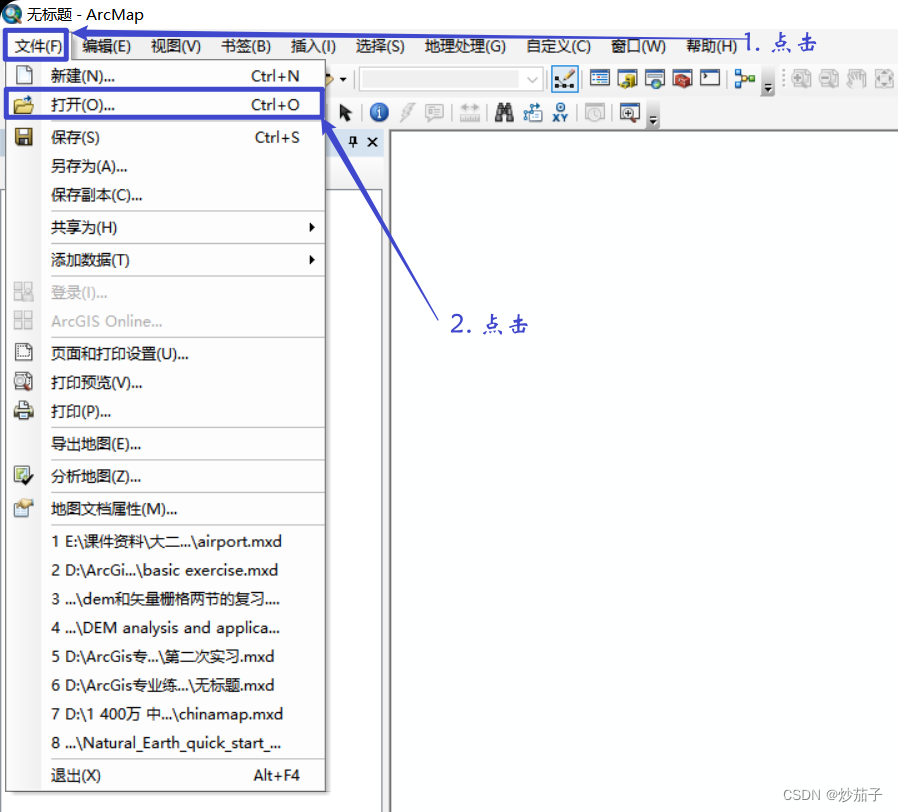This screenshot has height=812, width=898.
Task: Open recent file 5 第二次实习.mxd
Action: pyautogui.click(x=165, y=656)
